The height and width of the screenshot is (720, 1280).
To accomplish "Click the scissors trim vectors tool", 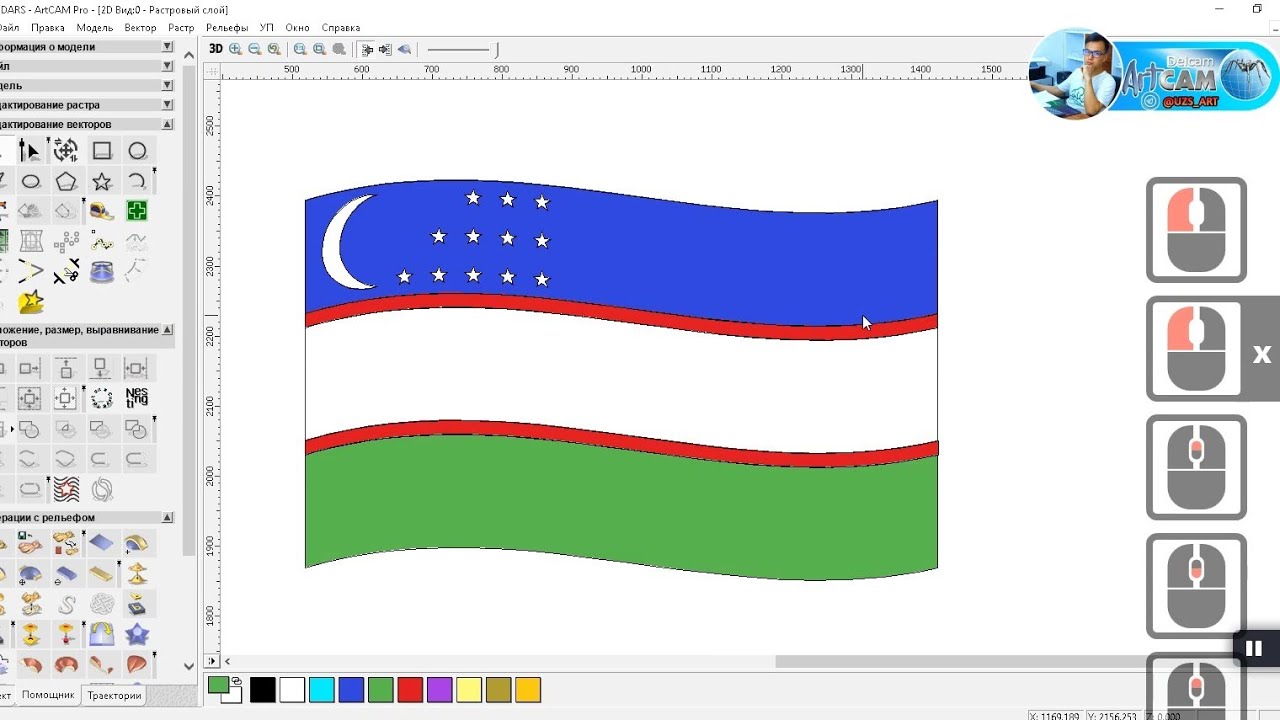I will [66, 271].
